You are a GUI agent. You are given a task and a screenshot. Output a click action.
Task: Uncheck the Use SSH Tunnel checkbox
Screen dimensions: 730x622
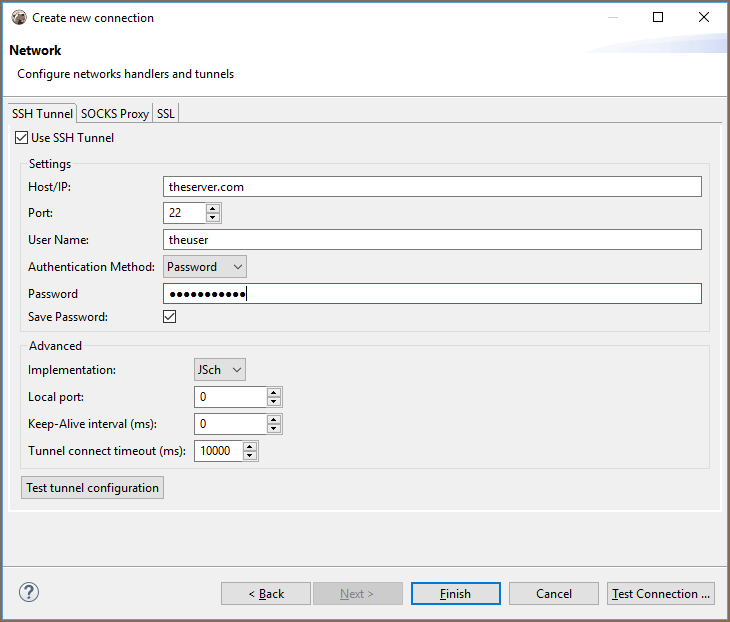click(22, 138)
